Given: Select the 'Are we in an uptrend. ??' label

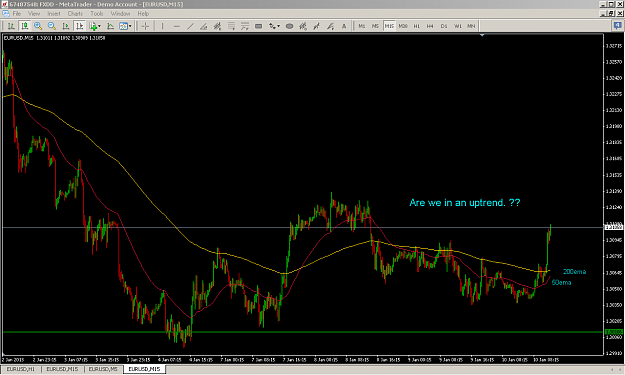Looking at the screenshot, I should (465, 203).
